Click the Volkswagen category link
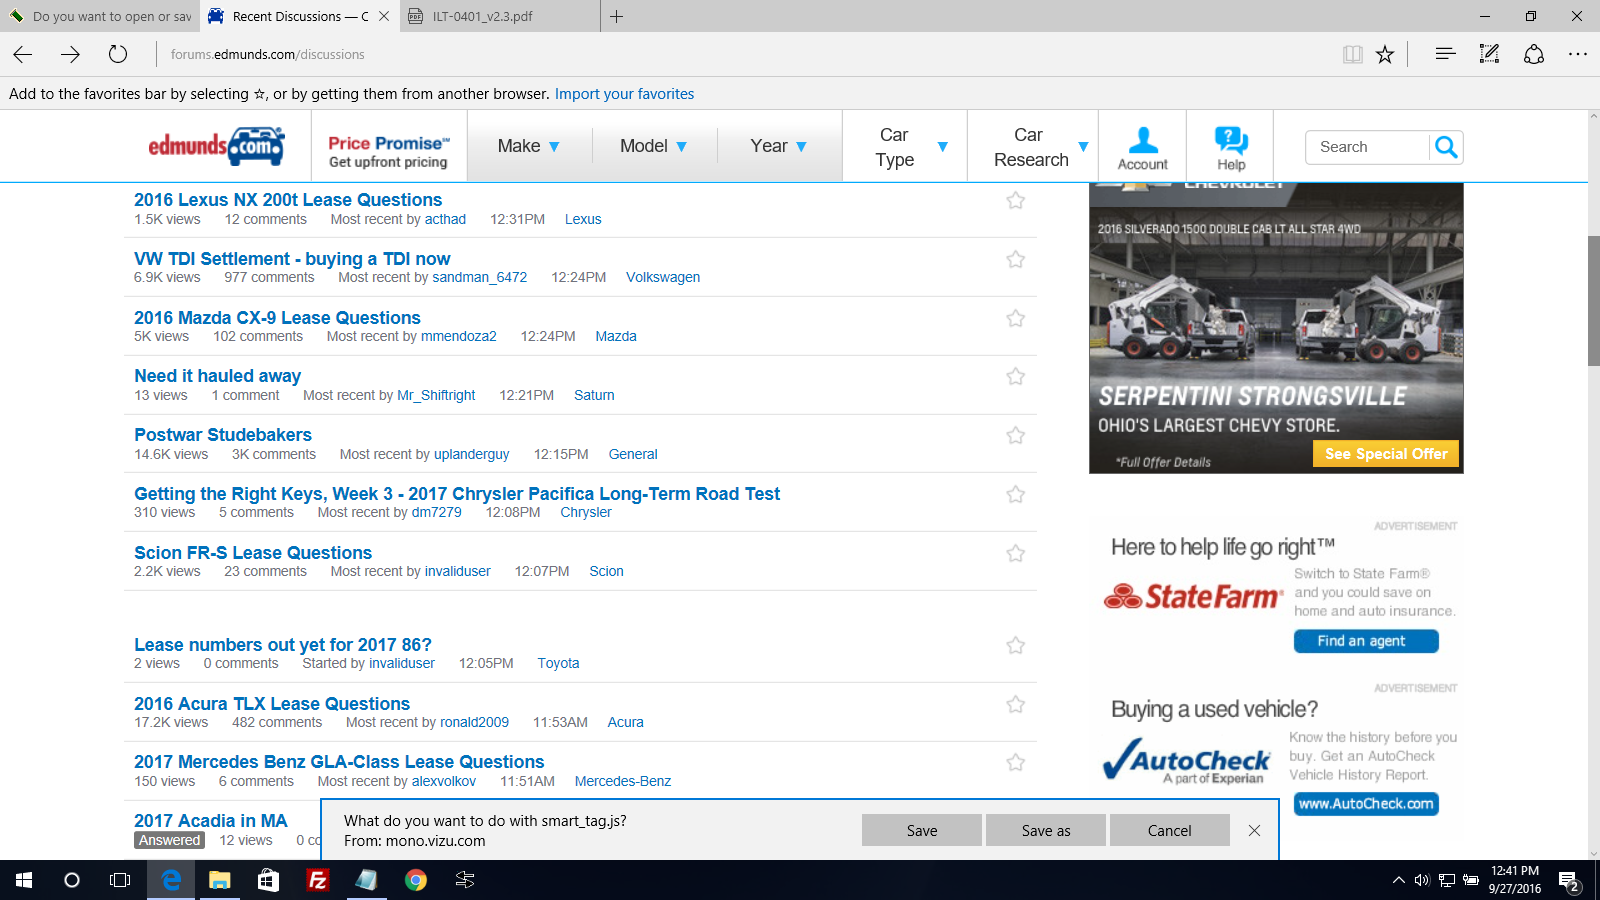 pyautogui.click(x=663, y=277)
